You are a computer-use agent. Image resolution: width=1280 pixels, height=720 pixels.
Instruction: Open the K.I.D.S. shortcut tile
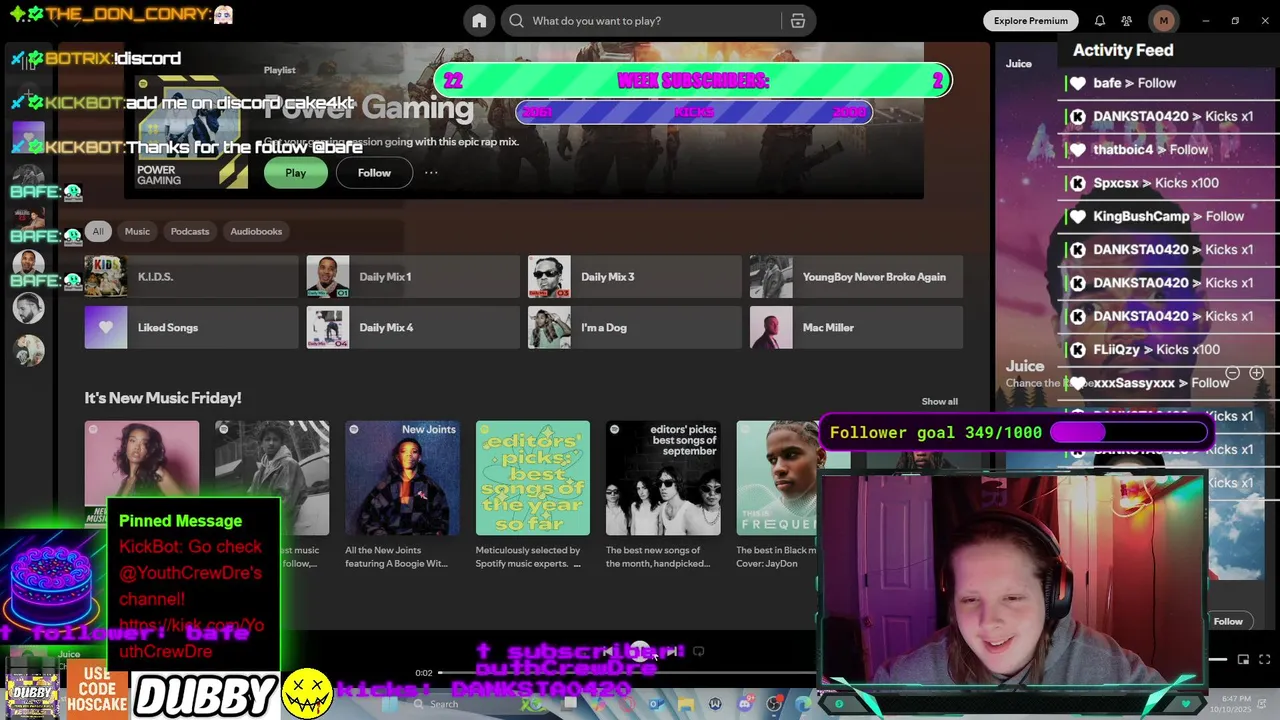191,277
